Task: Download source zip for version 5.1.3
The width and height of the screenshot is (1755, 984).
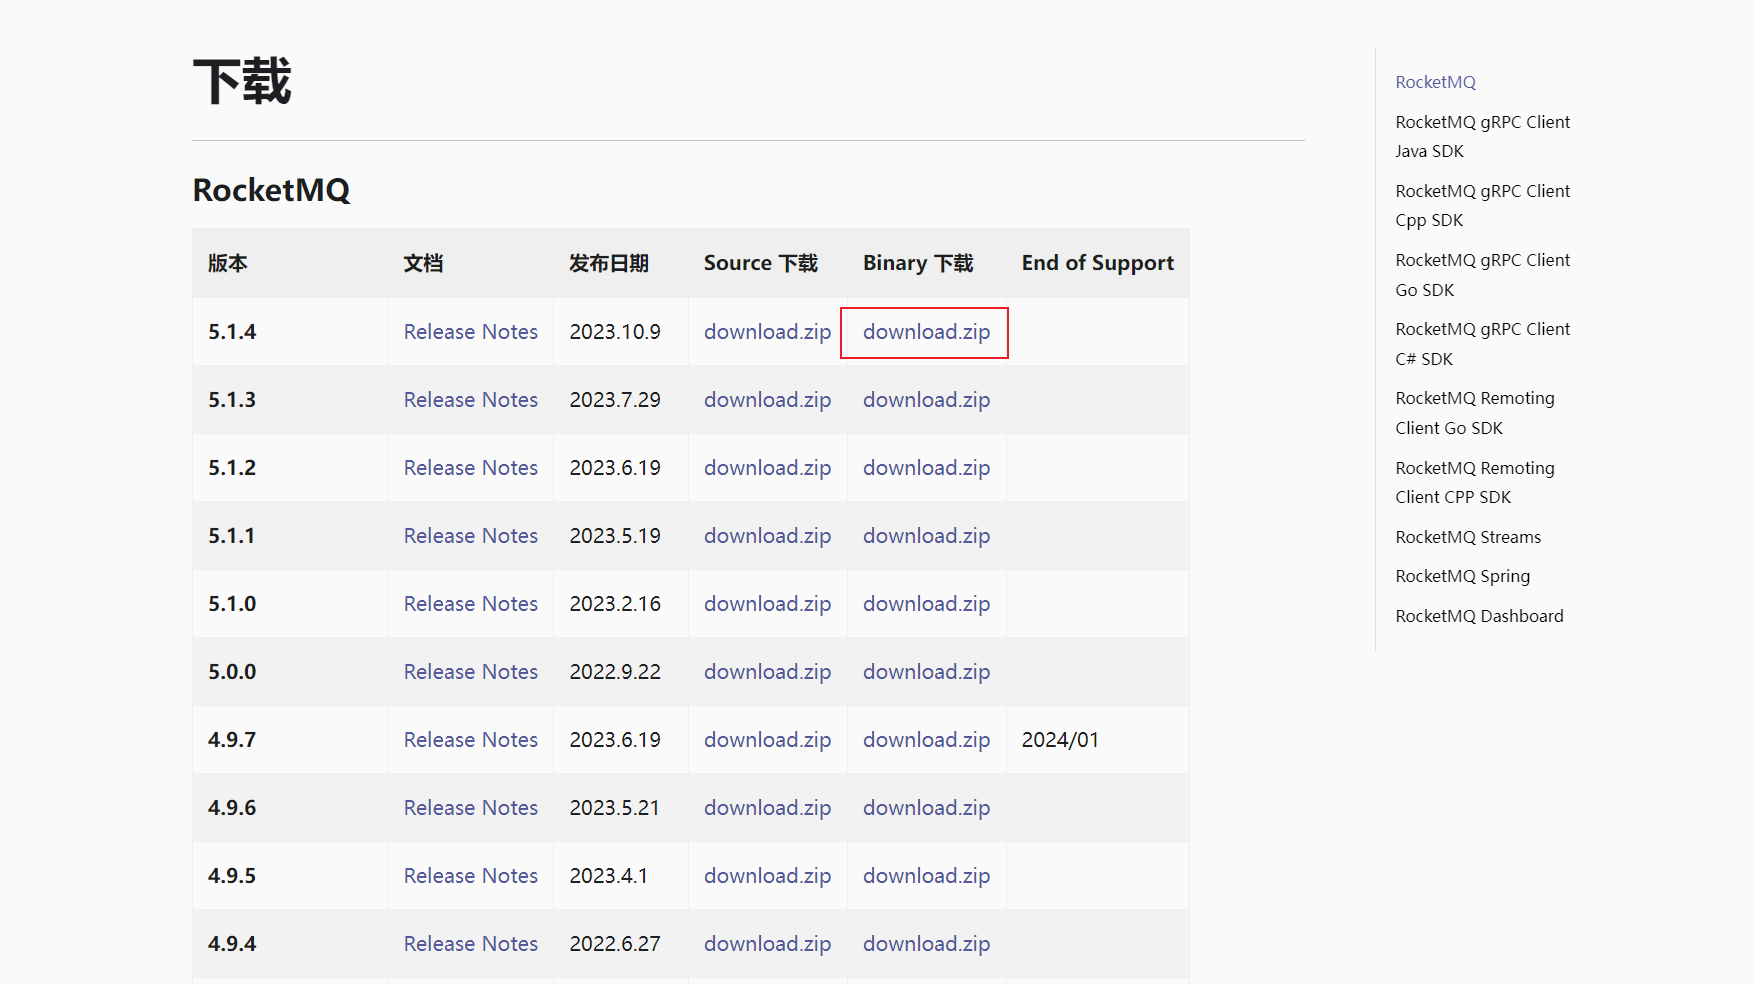Action: pos(767,400)
